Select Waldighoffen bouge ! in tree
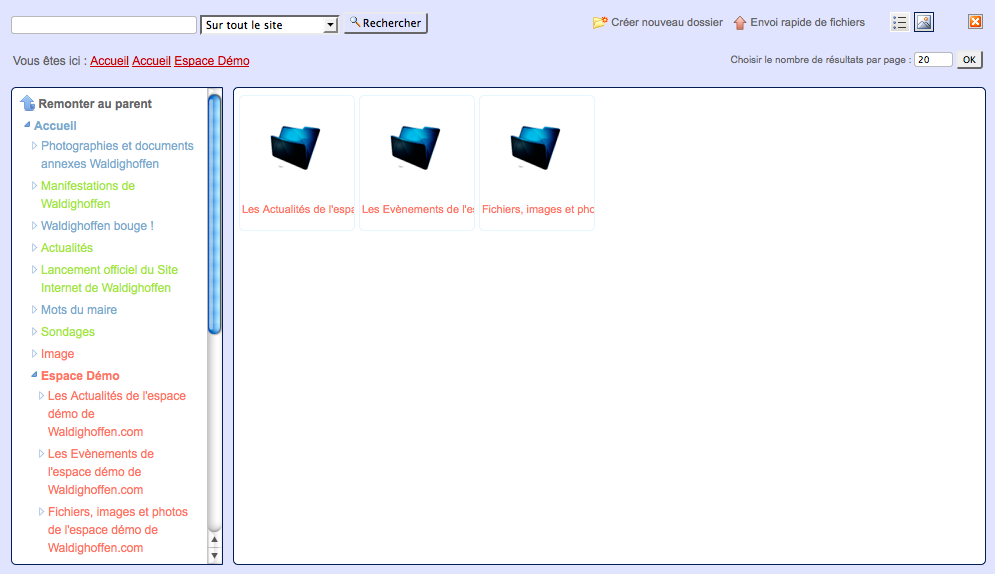 click(x=97, y=226)
